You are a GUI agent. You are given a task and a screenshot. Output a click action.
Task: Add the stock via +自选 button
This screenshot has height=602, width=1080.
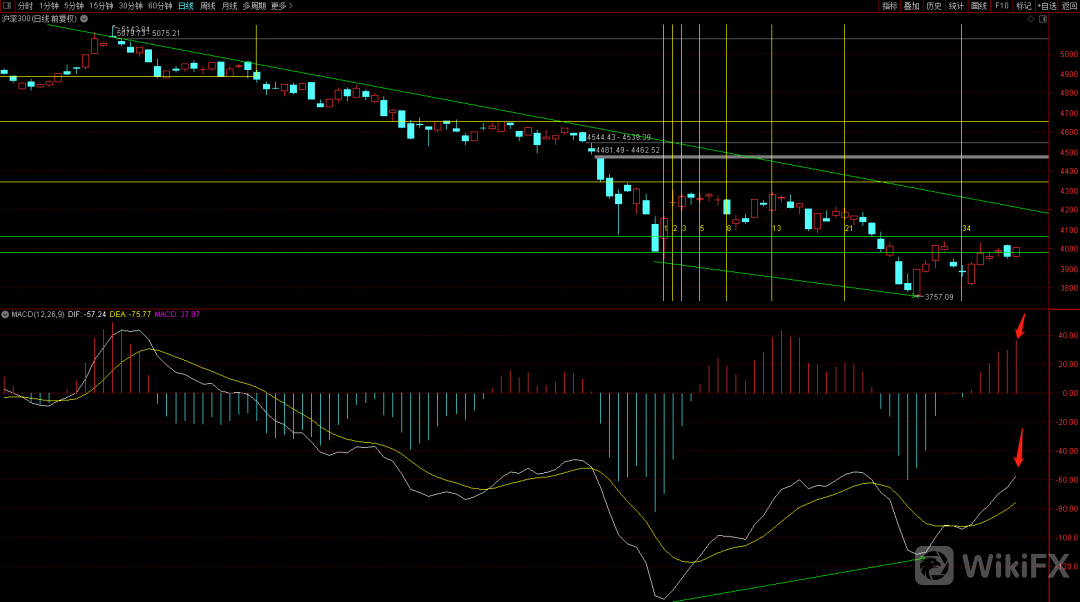tap(1046, 6)
